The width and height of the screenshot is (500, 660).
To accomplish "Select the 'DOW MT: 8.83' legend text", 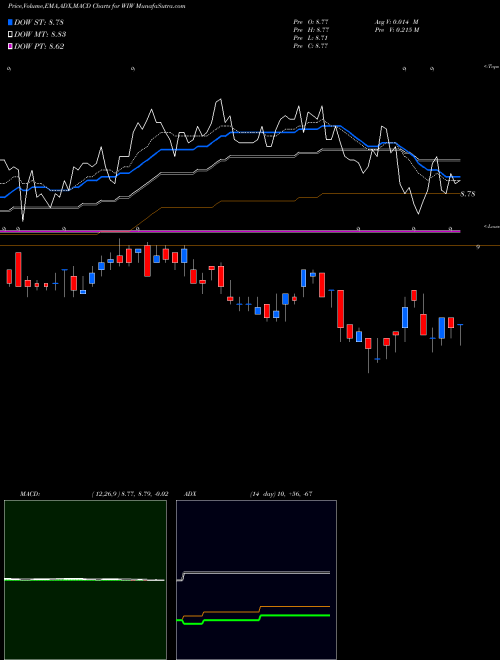I will click(x=40, y=35).
